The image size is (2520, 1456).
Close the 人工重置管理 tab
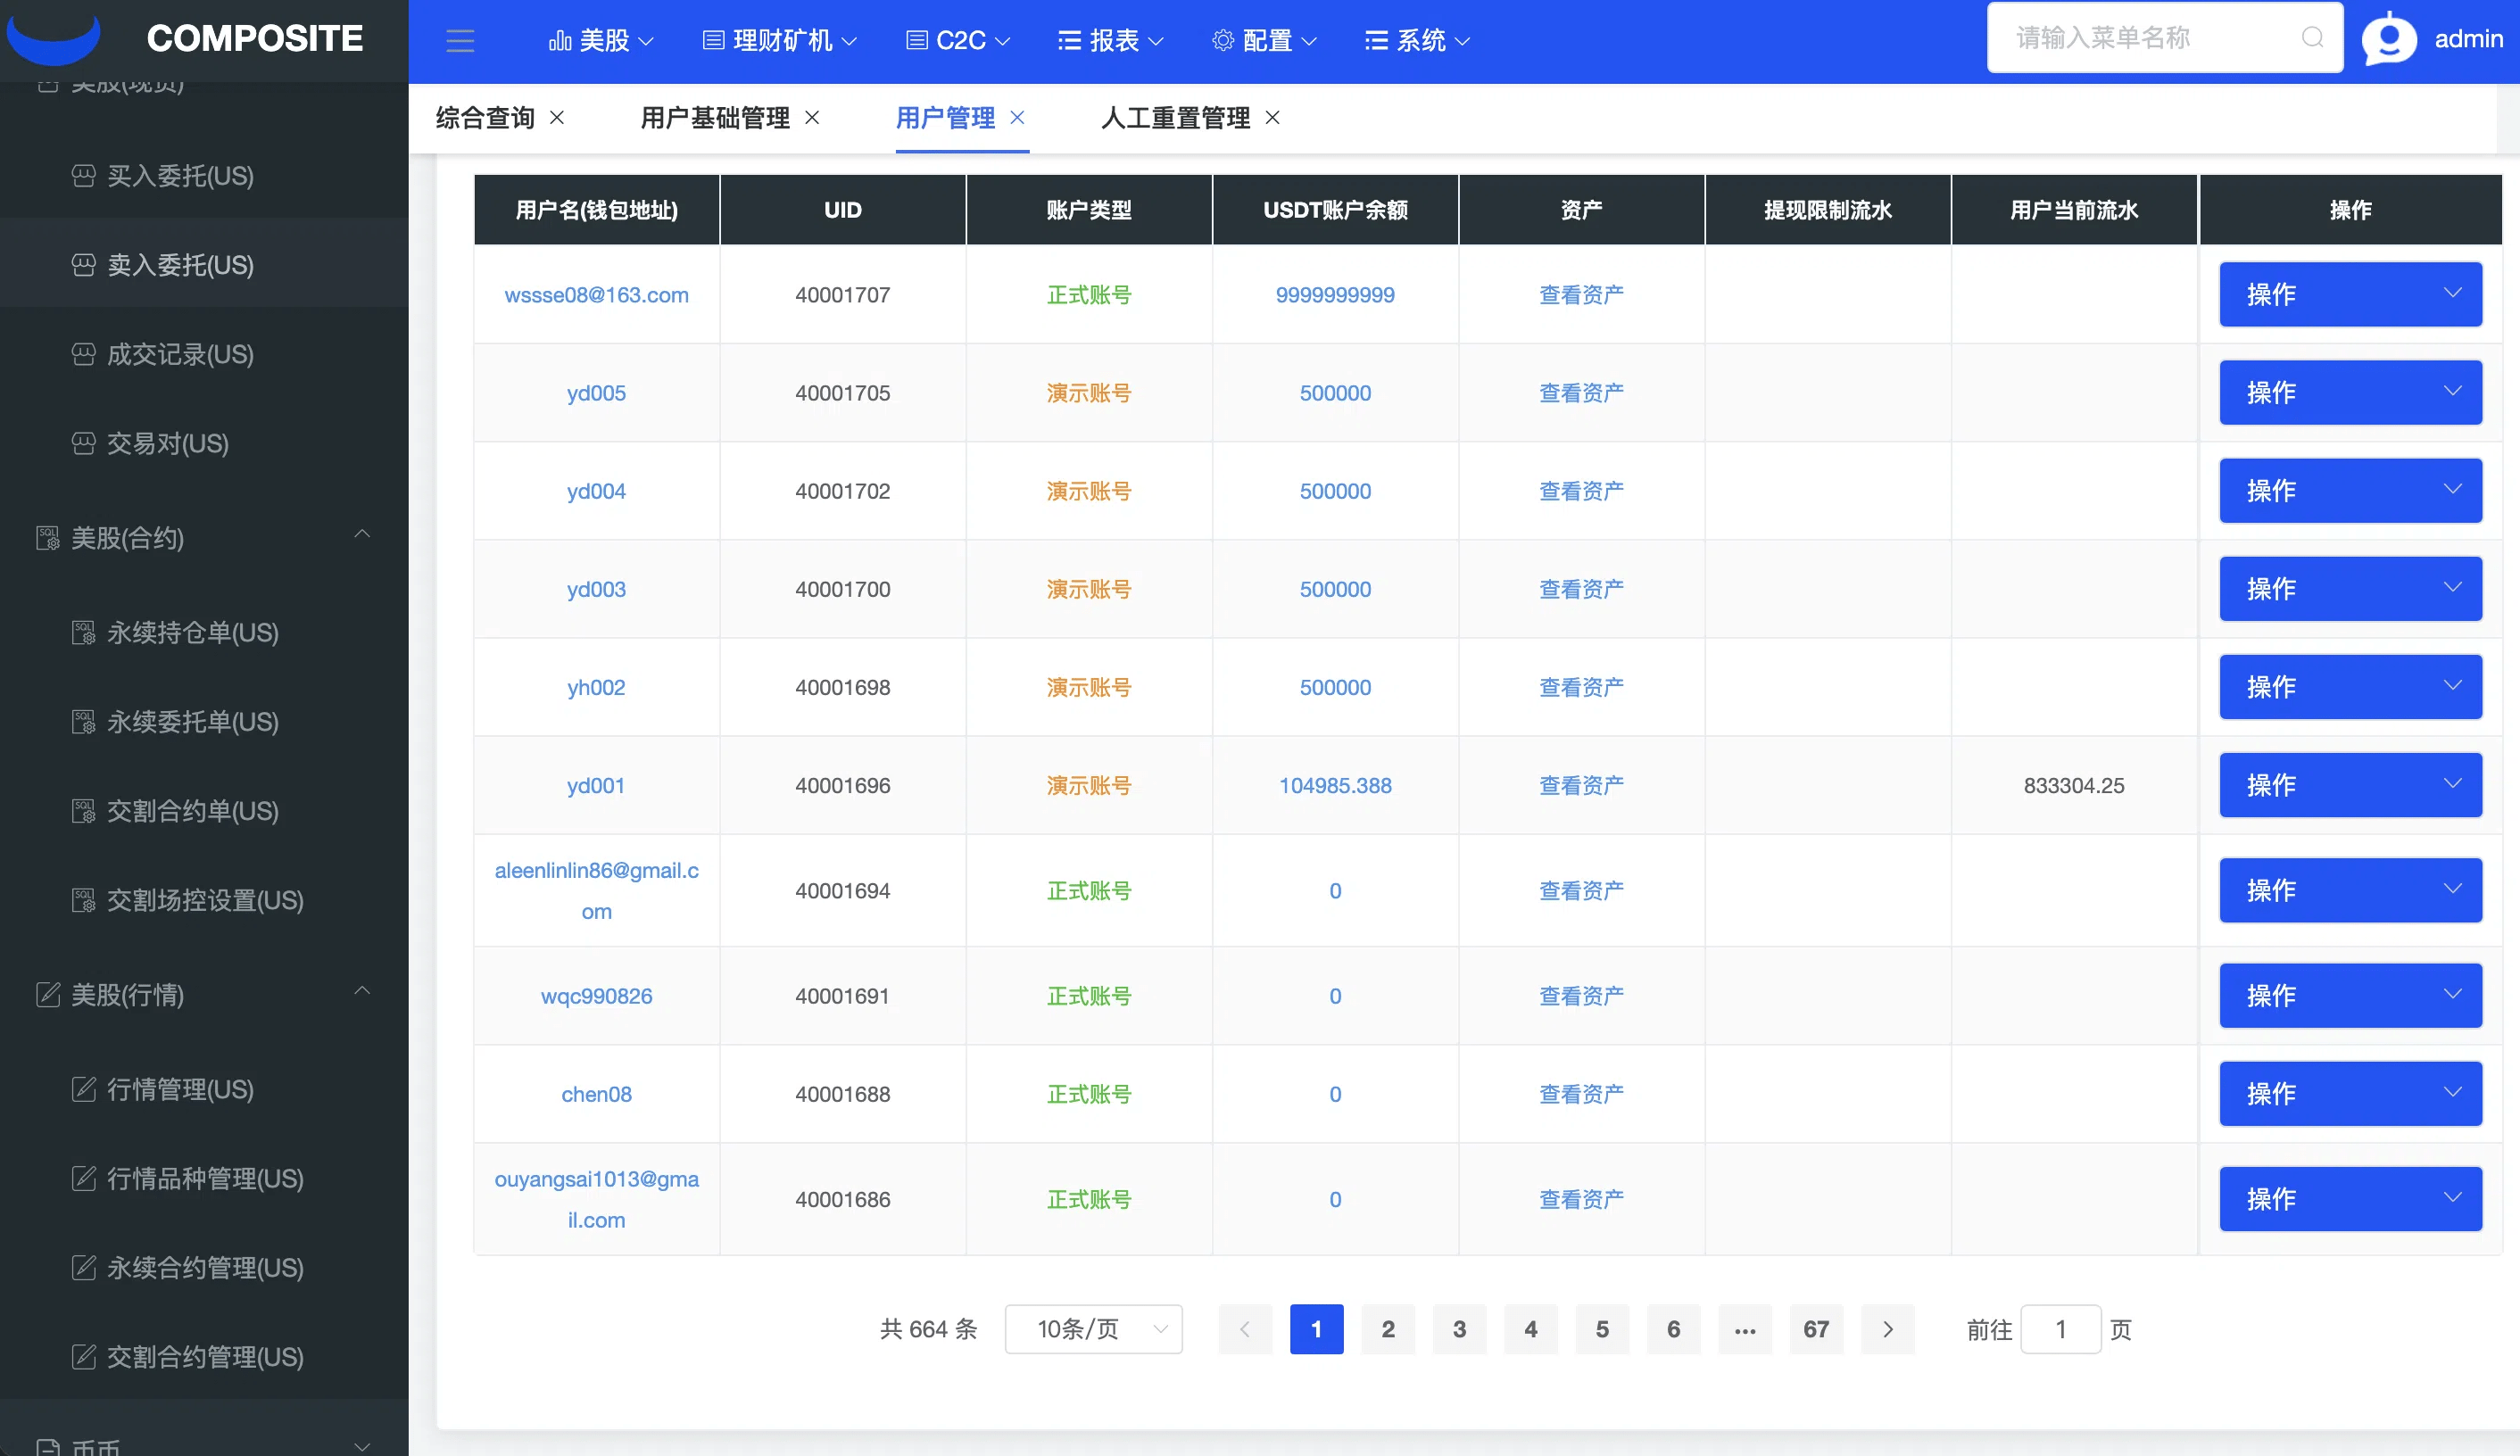click(x=1272, y=118)
